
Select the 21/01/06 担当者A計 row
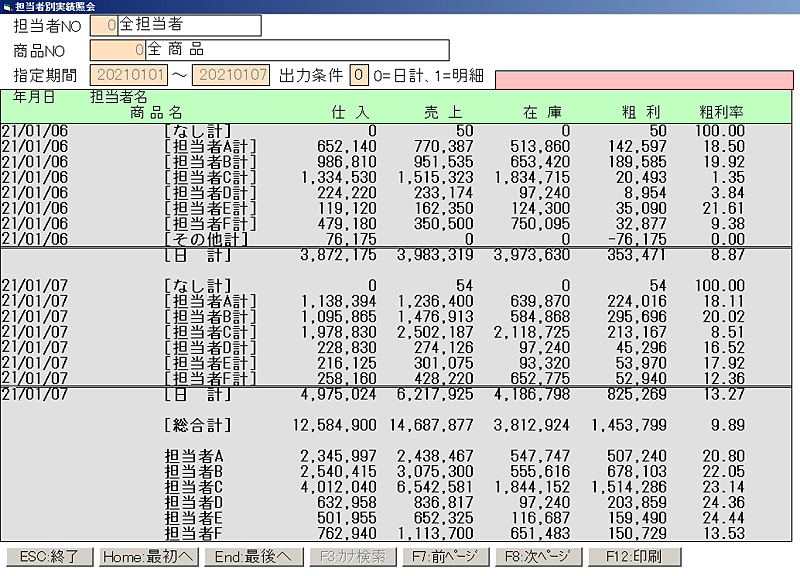[400, 146]
